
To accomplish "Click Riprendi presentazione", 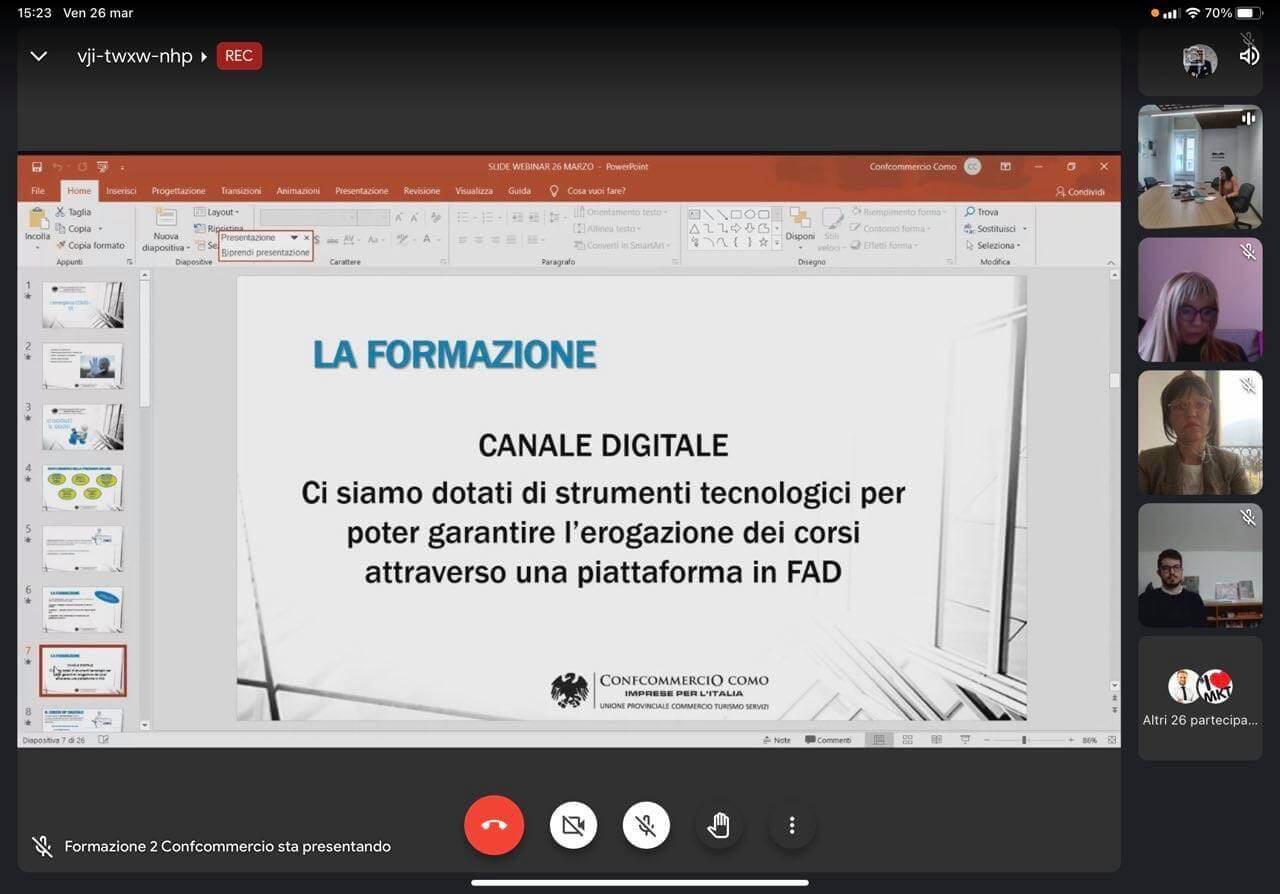I will 266,253.
